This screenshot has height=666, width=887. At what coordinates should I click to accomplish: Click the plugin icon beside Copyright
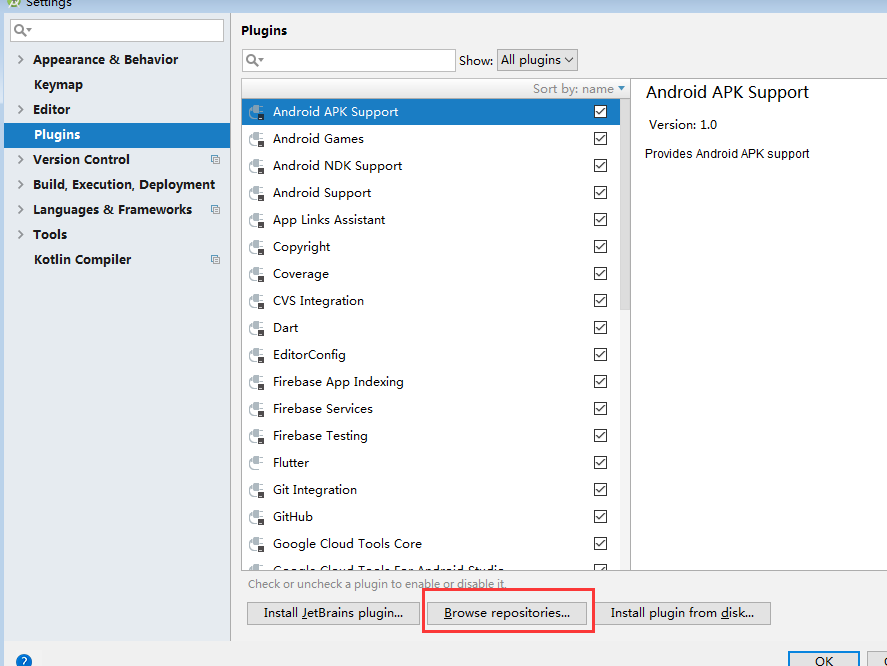(257, 247)
